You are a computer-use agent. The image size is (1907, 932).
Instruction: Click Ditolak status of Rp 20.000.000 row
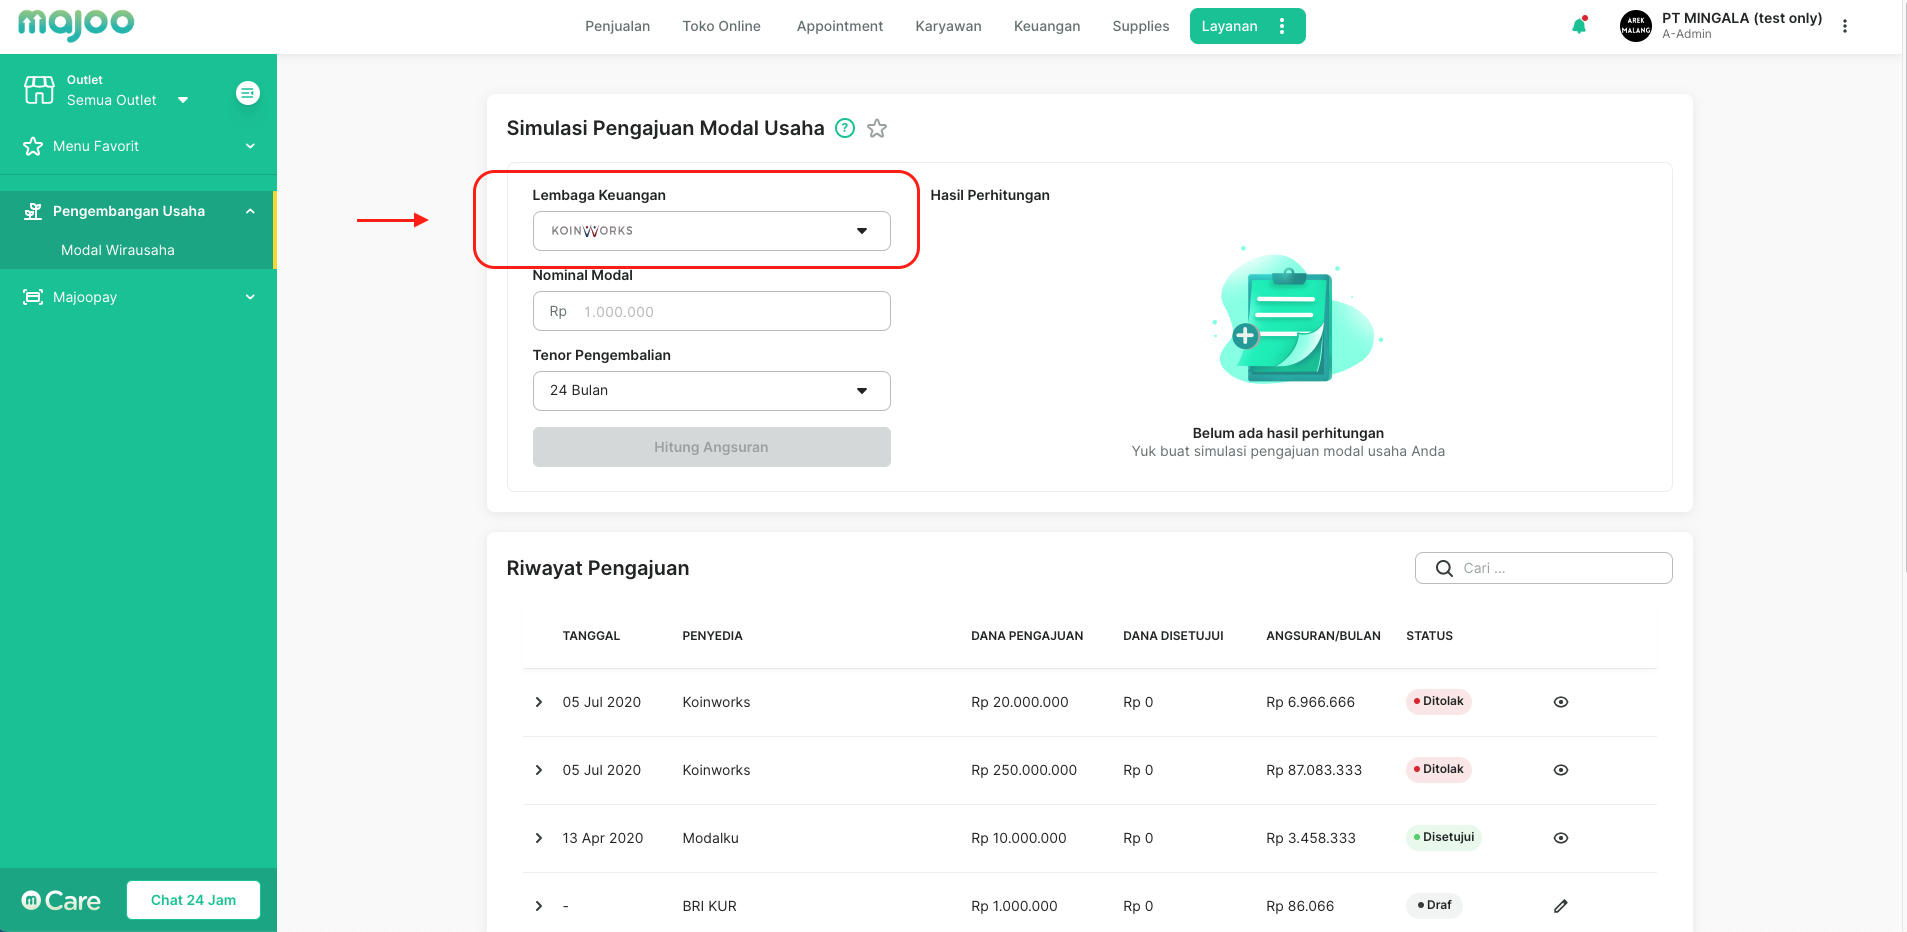pyautogui.click(x=1438, y=701)
